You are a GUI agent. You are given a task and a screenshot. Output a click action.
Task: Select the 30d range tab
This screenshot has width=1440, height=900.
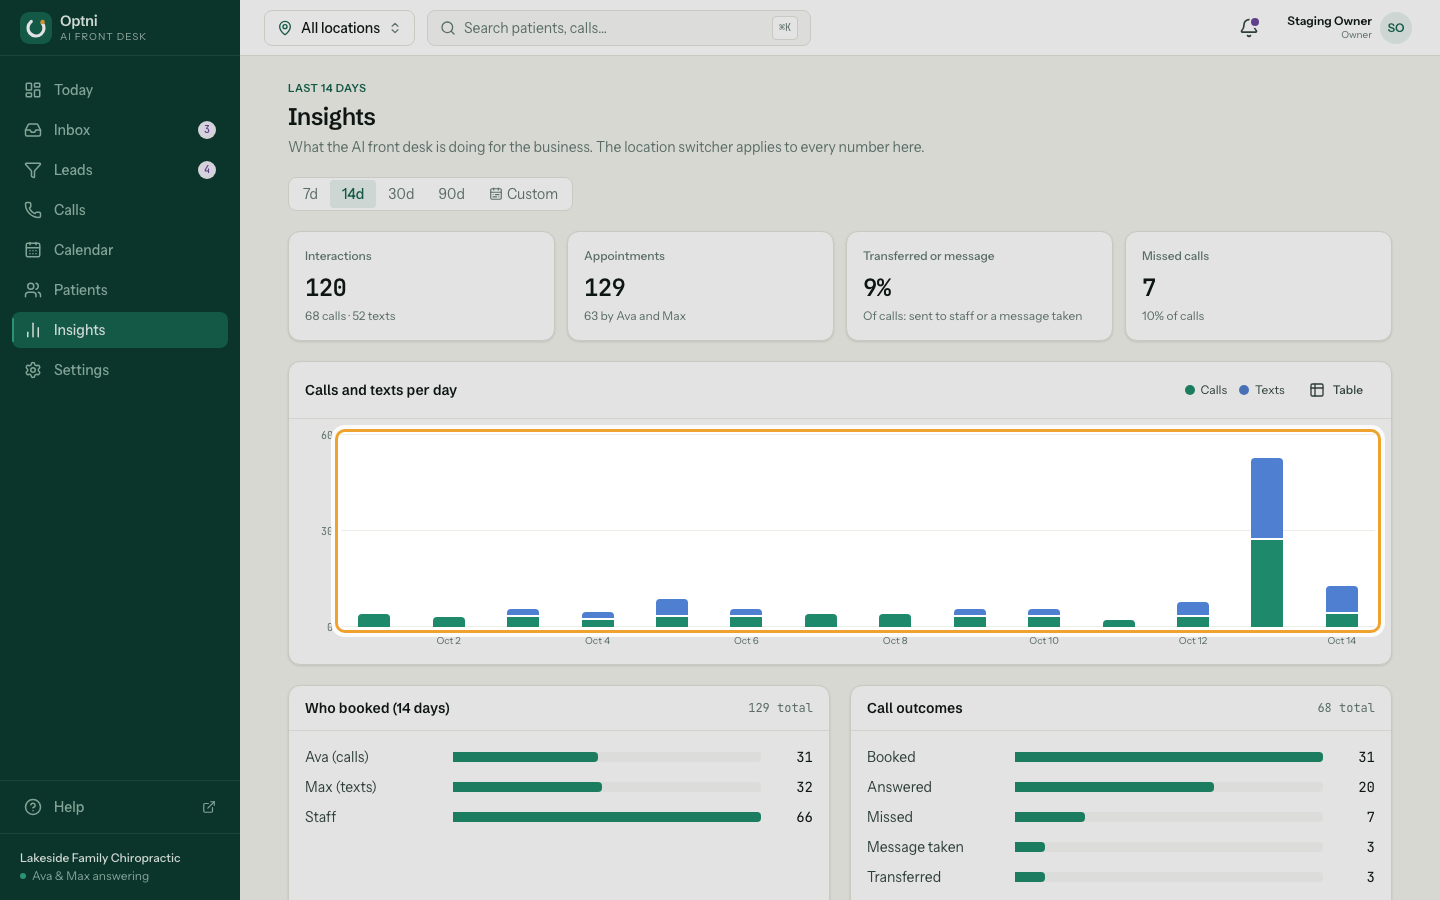coord(401,194)
